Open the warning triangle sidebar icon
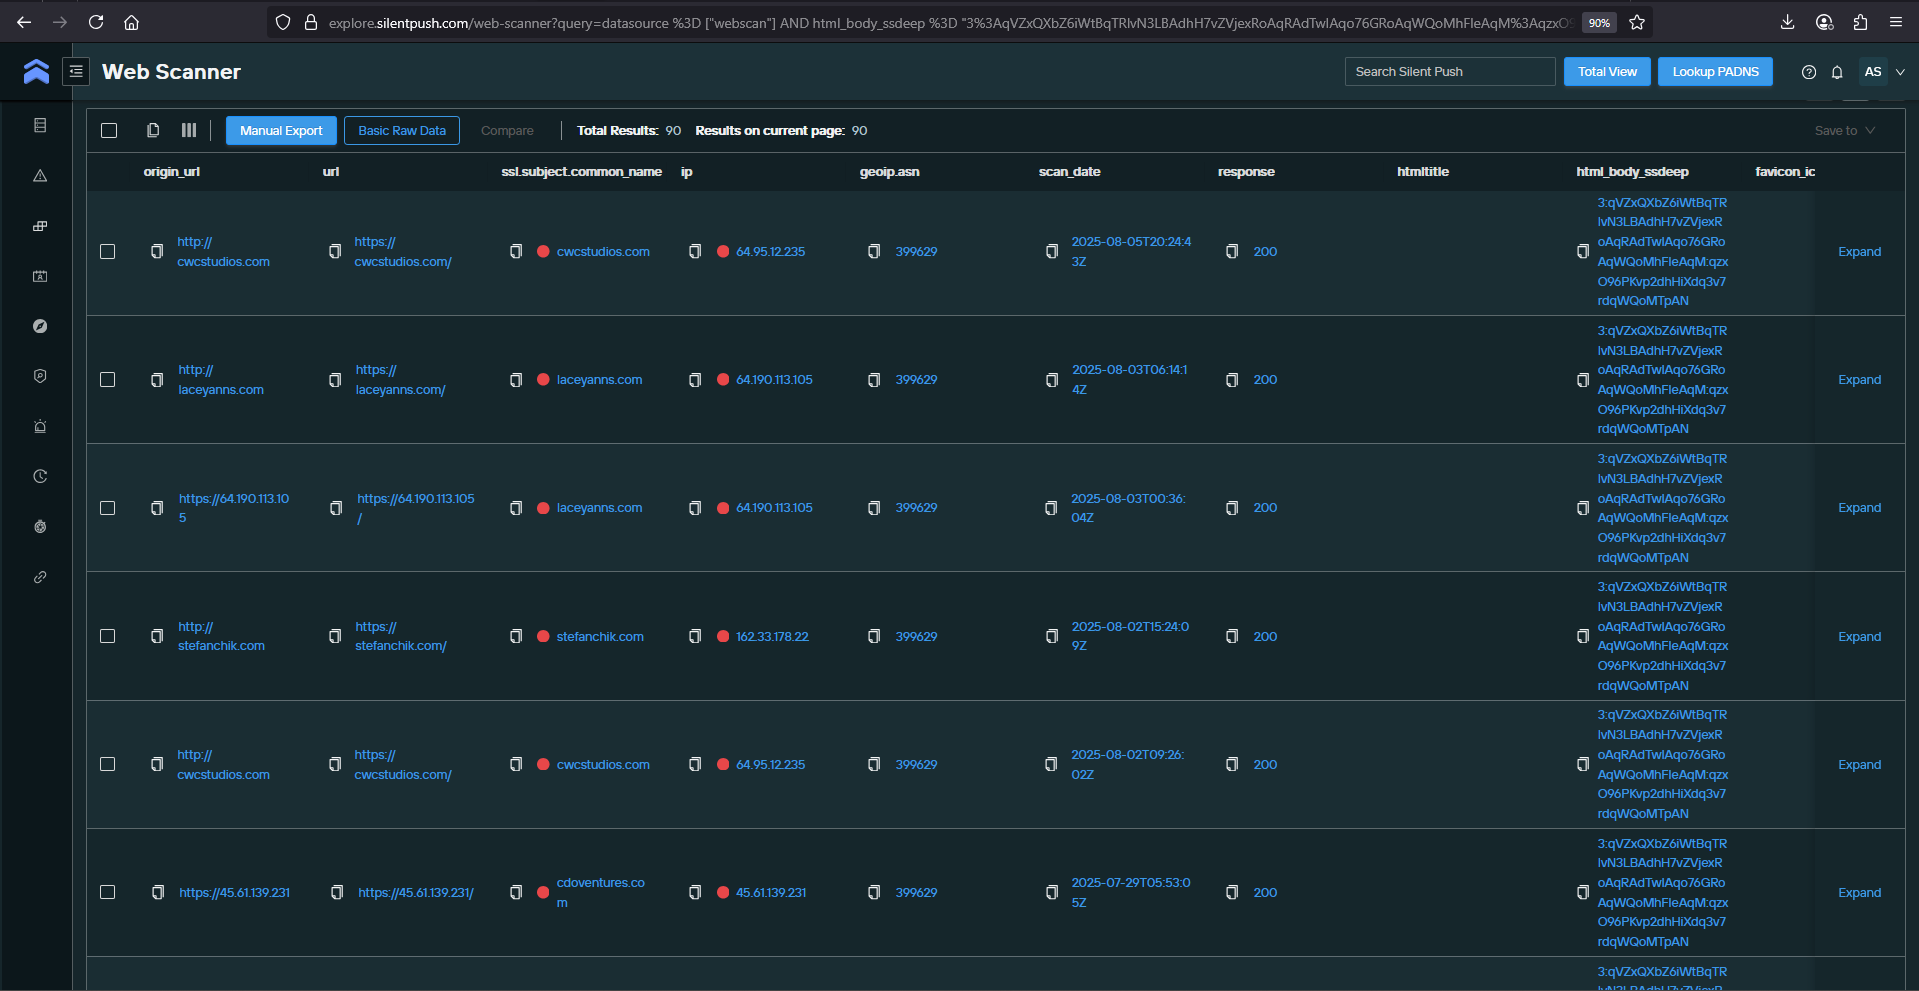Viewport: 1919px width, 991px height. (x=40, y=176)
